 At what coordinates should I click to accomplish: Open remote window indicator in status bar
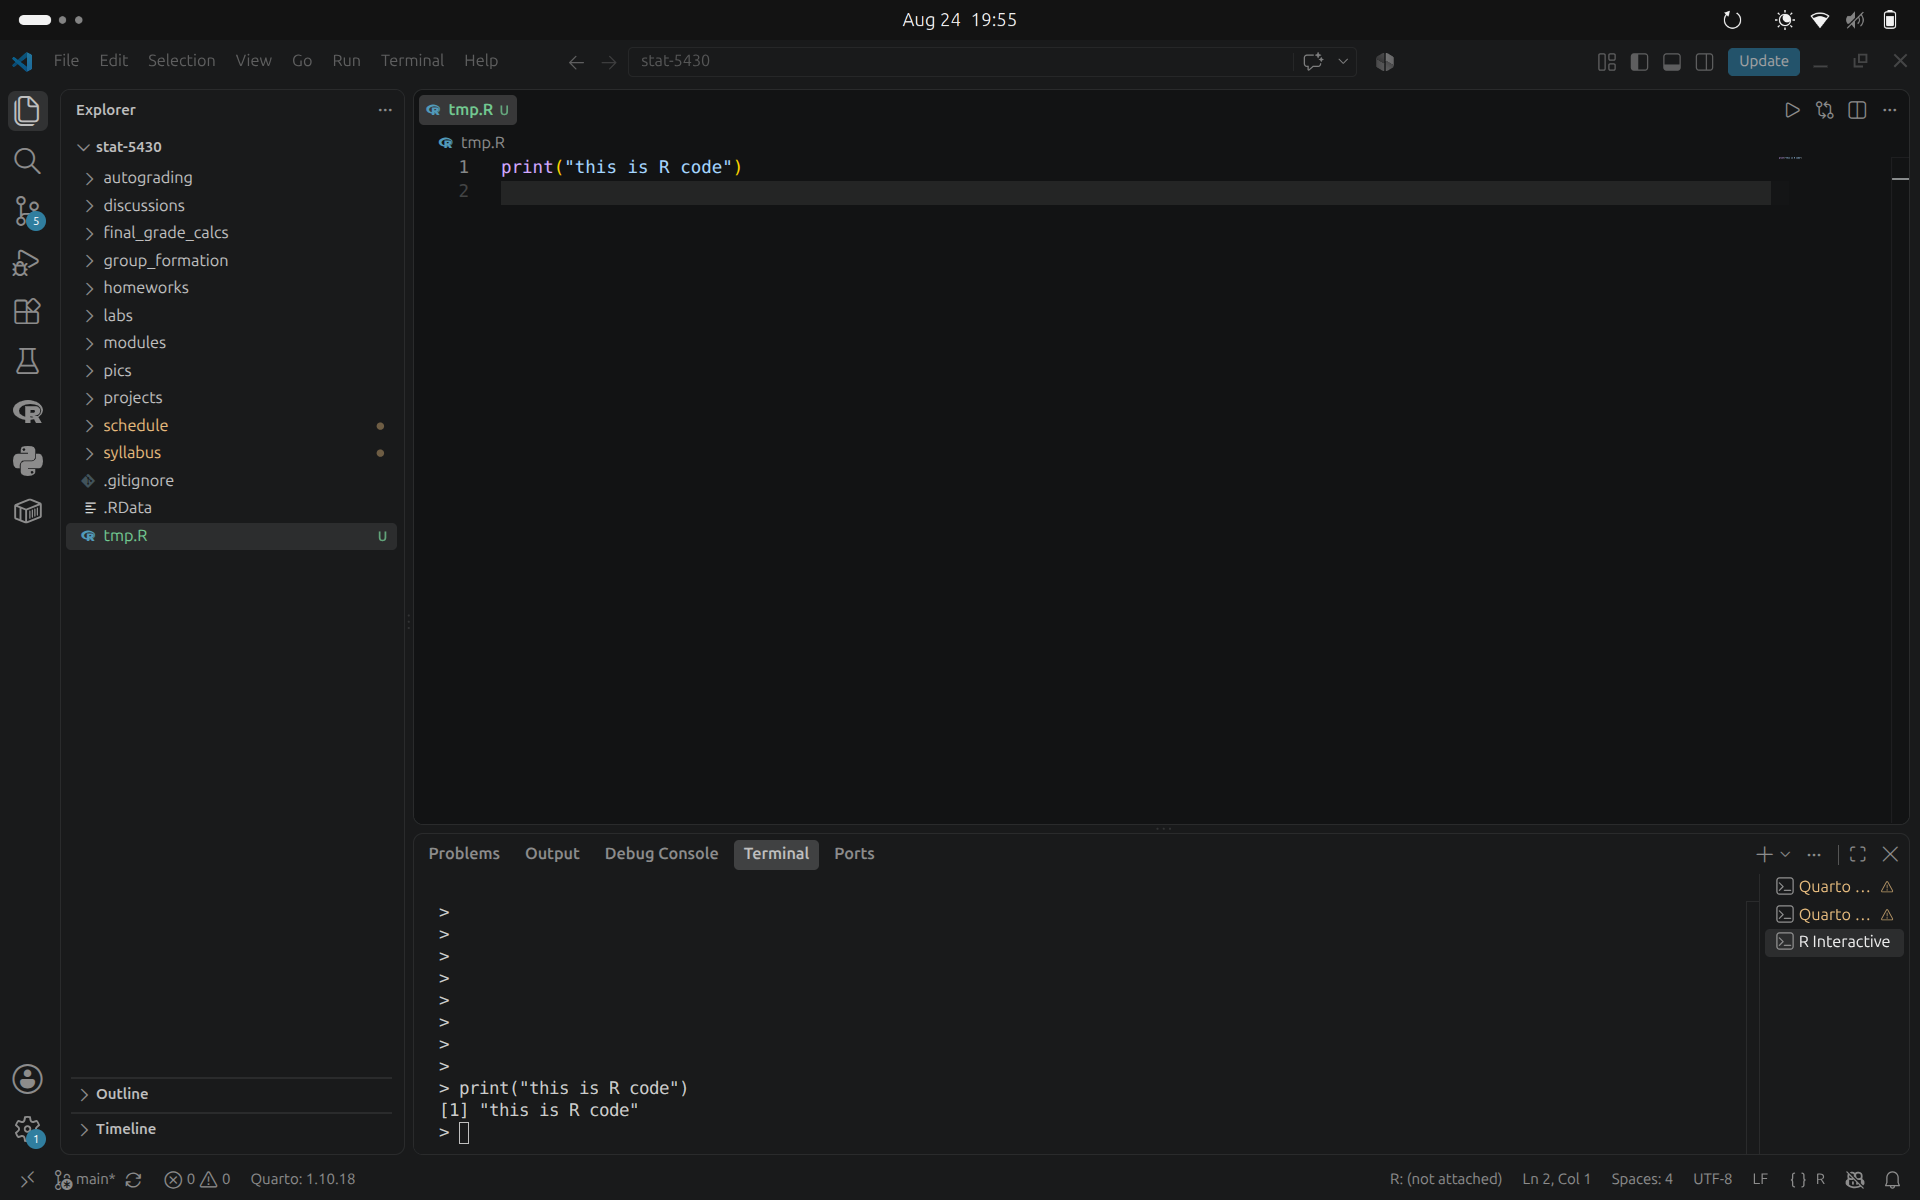(27, 1180)
